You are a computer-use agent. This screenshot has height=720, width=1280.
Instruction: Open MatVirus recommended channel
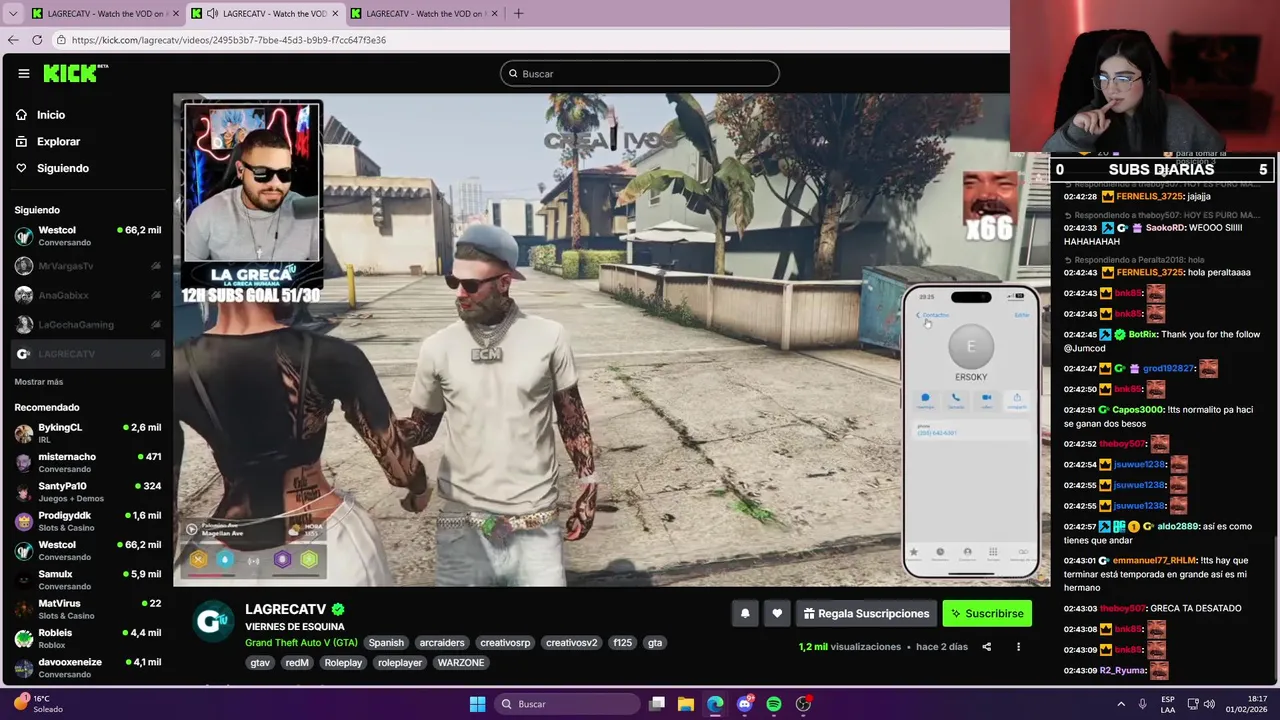(88, 609)
